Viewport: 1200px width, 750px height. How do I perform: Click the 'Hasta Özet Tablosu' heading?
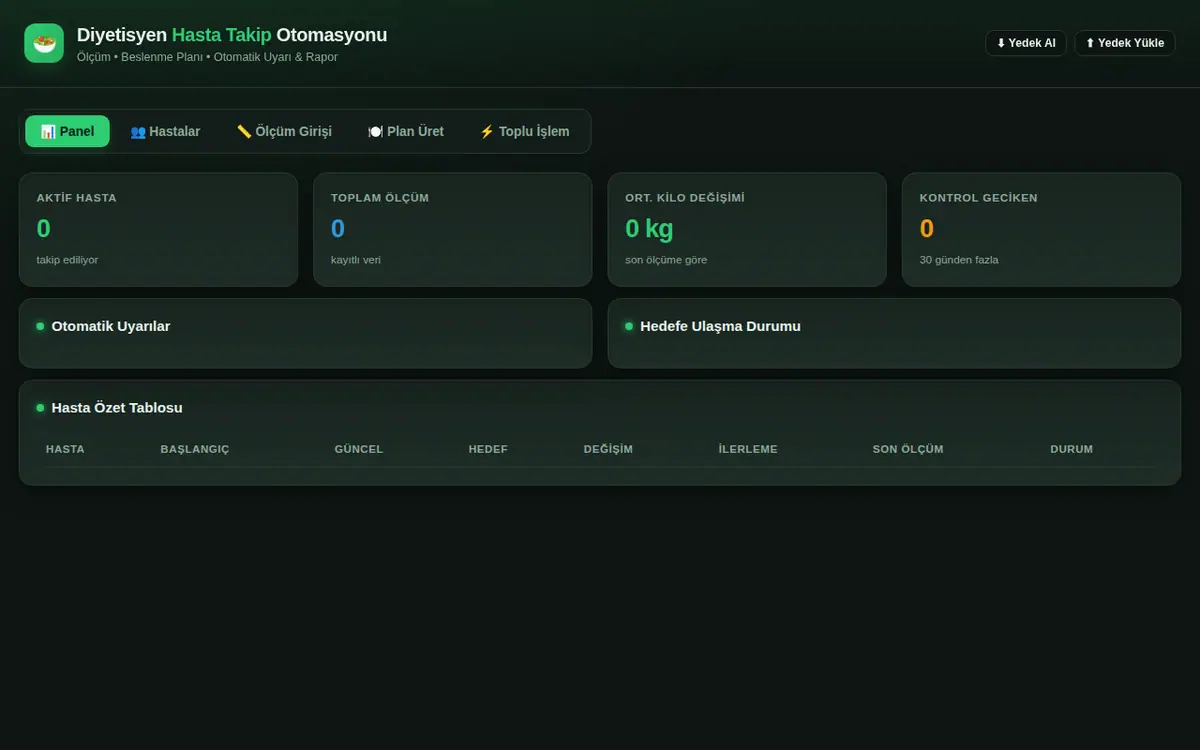117,408
